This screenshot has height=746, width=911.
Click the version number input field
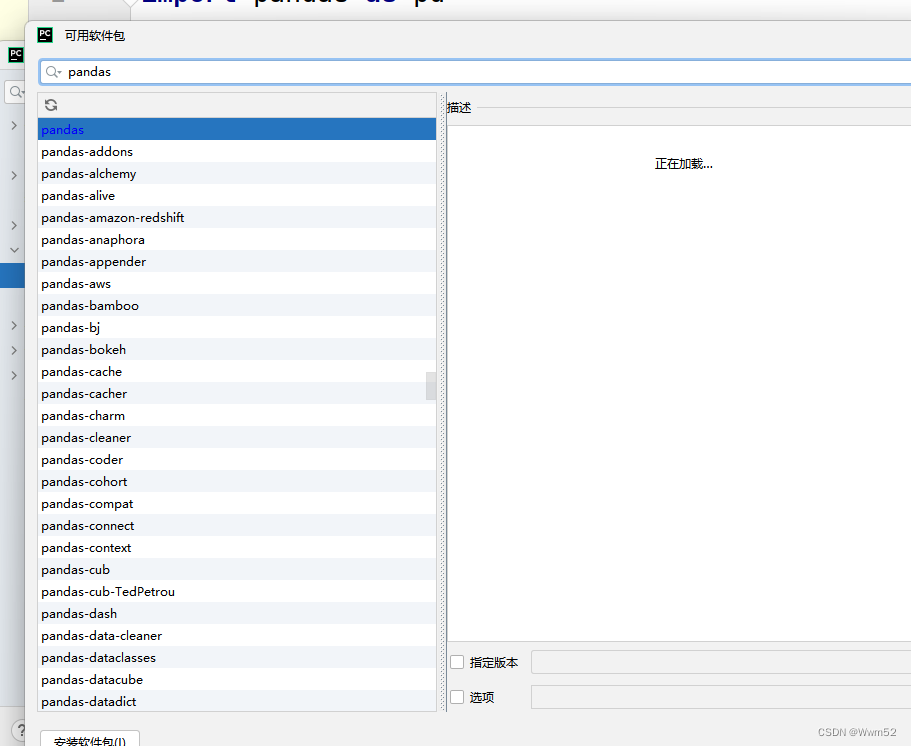pyautogui.click(x=720, y=661)
